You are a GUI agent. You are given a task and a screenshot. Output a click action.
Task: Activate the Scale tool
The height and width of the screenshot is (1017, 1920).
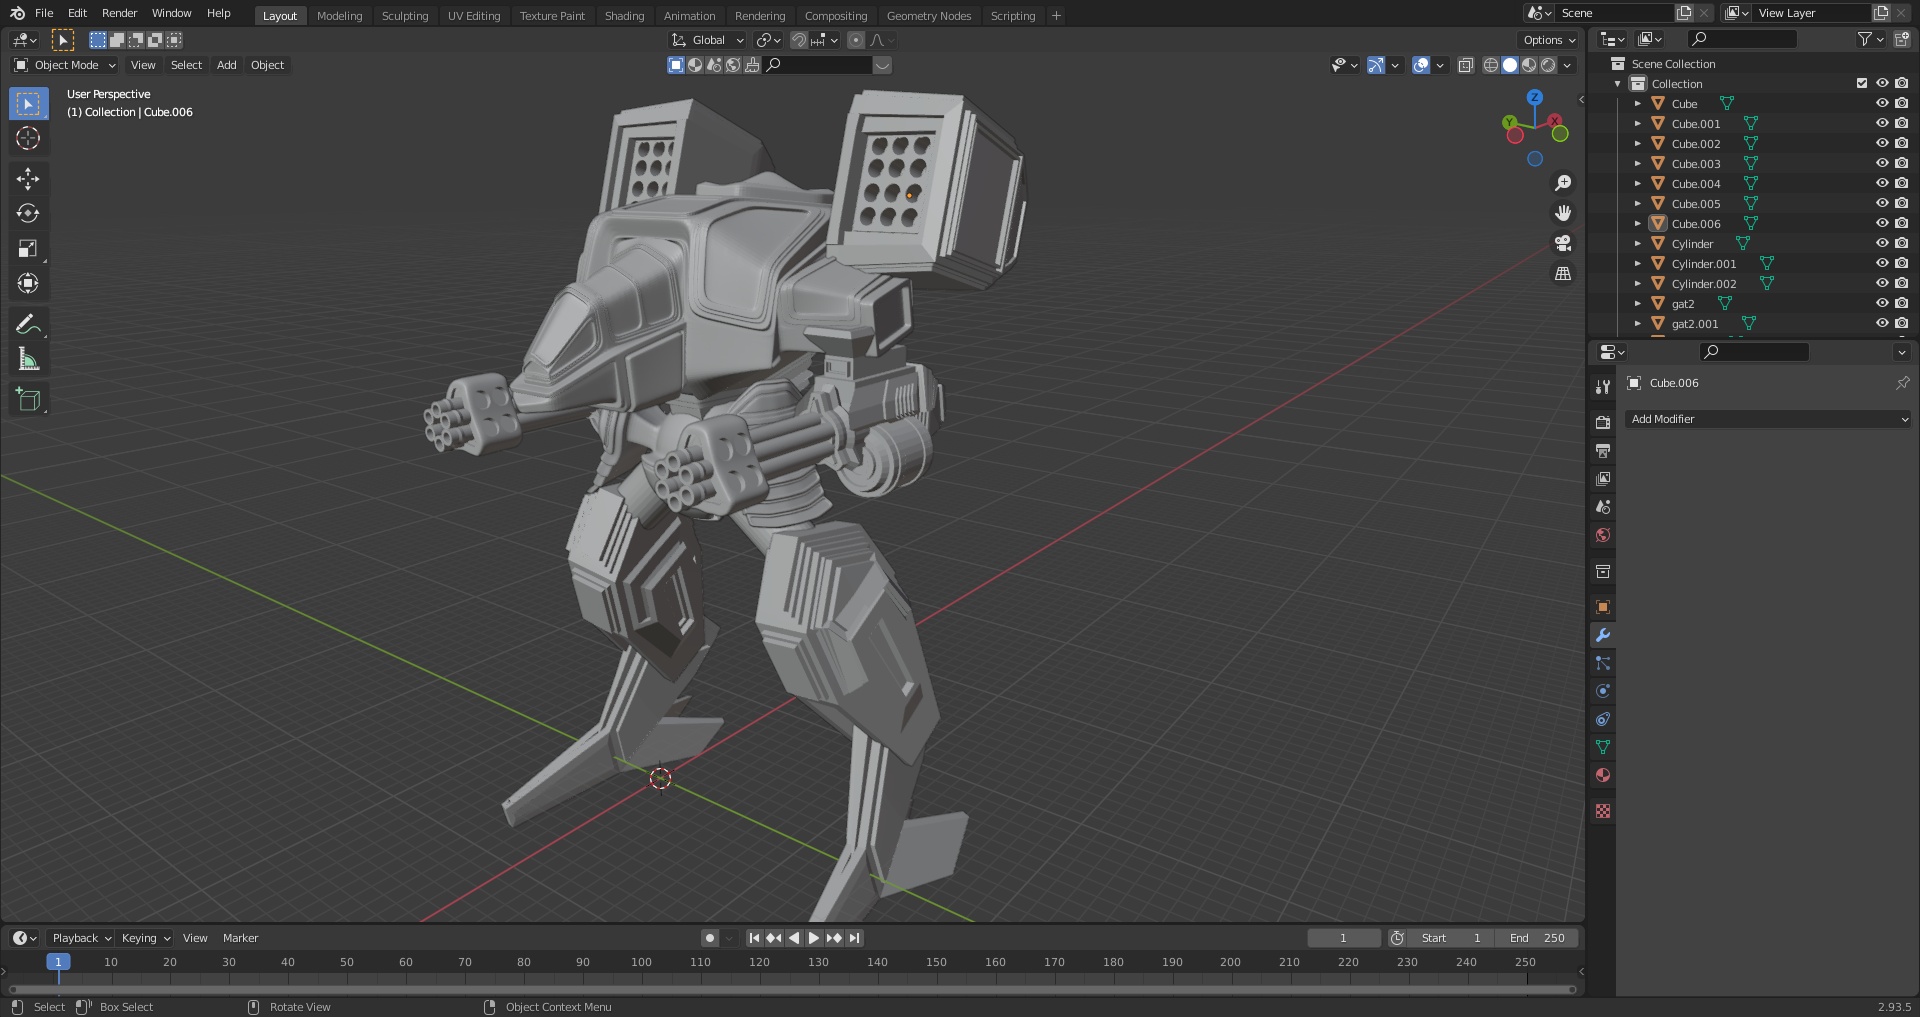click(x=28, y=249)
